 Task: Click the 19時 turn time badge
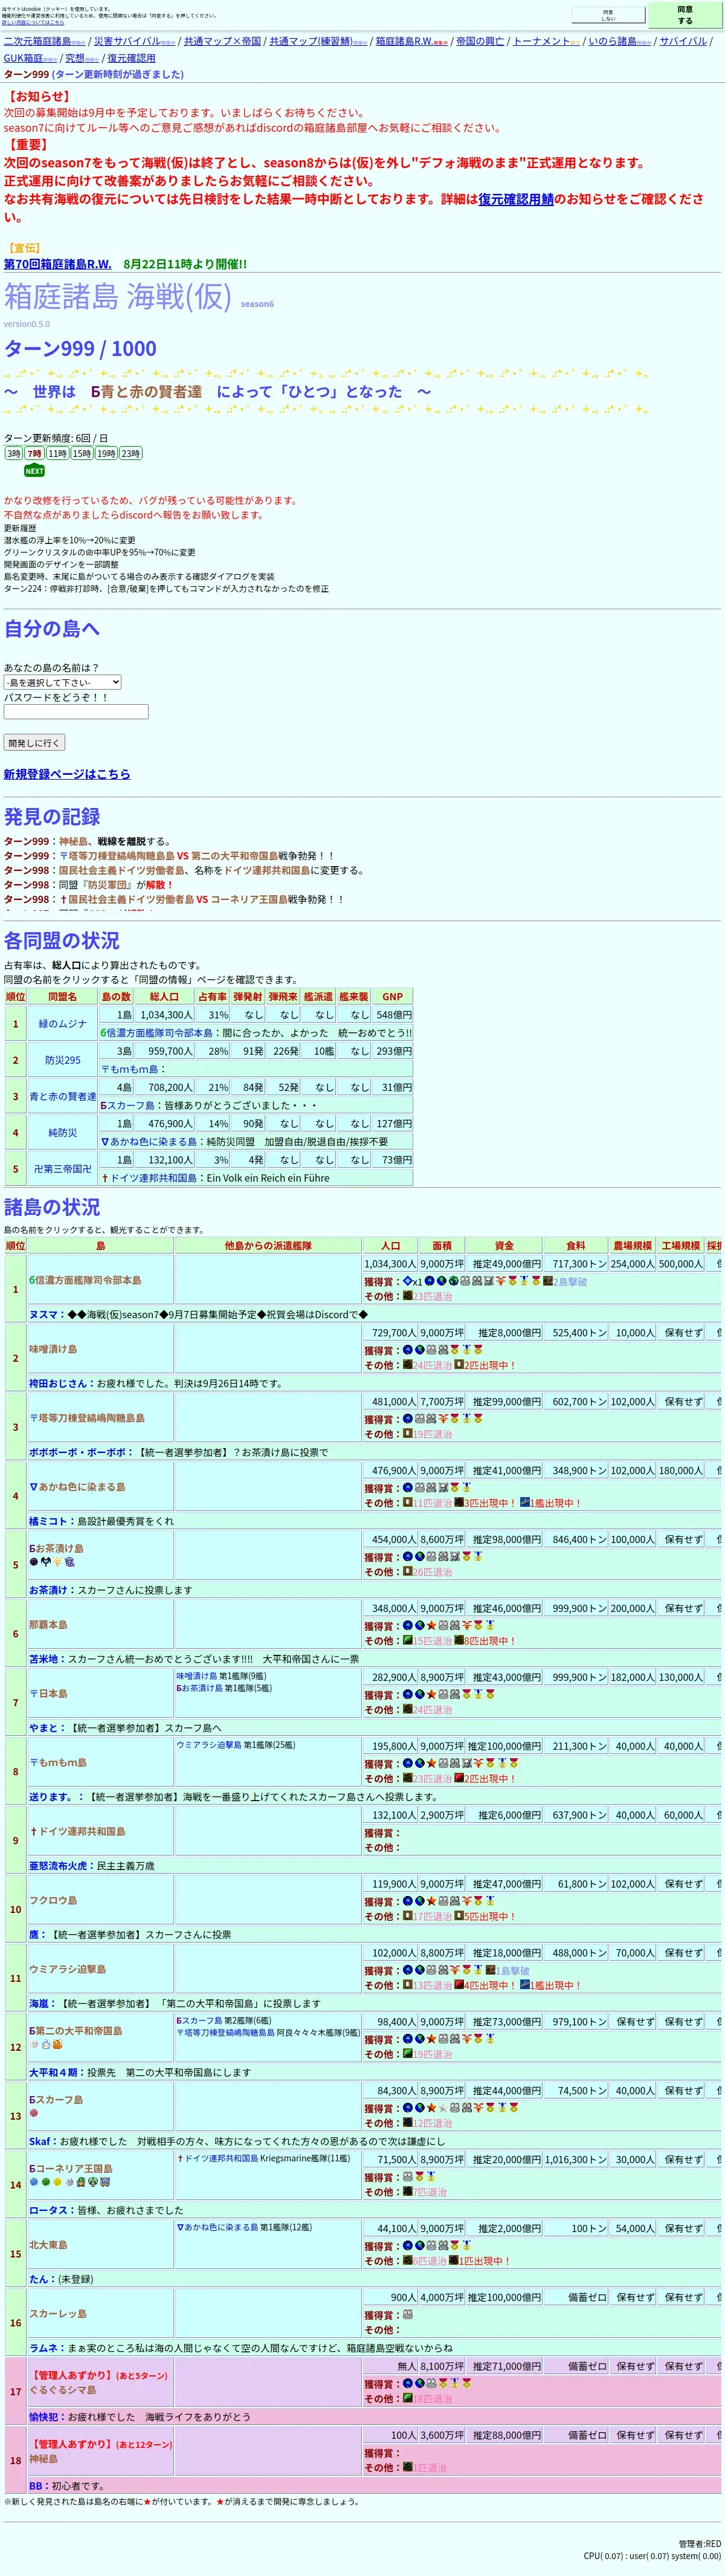coord(106,453)
